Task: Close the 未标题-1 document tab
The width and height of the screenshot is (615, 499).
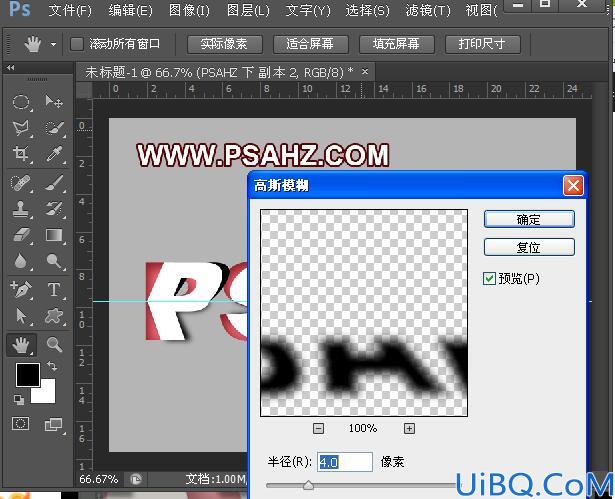Action: (365, 72)
